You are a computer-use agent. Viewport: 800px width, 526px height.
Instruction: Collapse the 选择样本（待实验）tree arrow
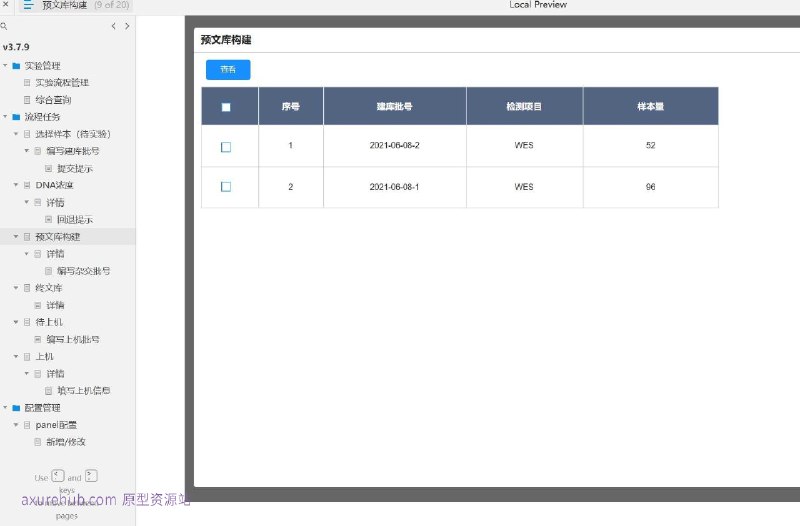point(16,134)
